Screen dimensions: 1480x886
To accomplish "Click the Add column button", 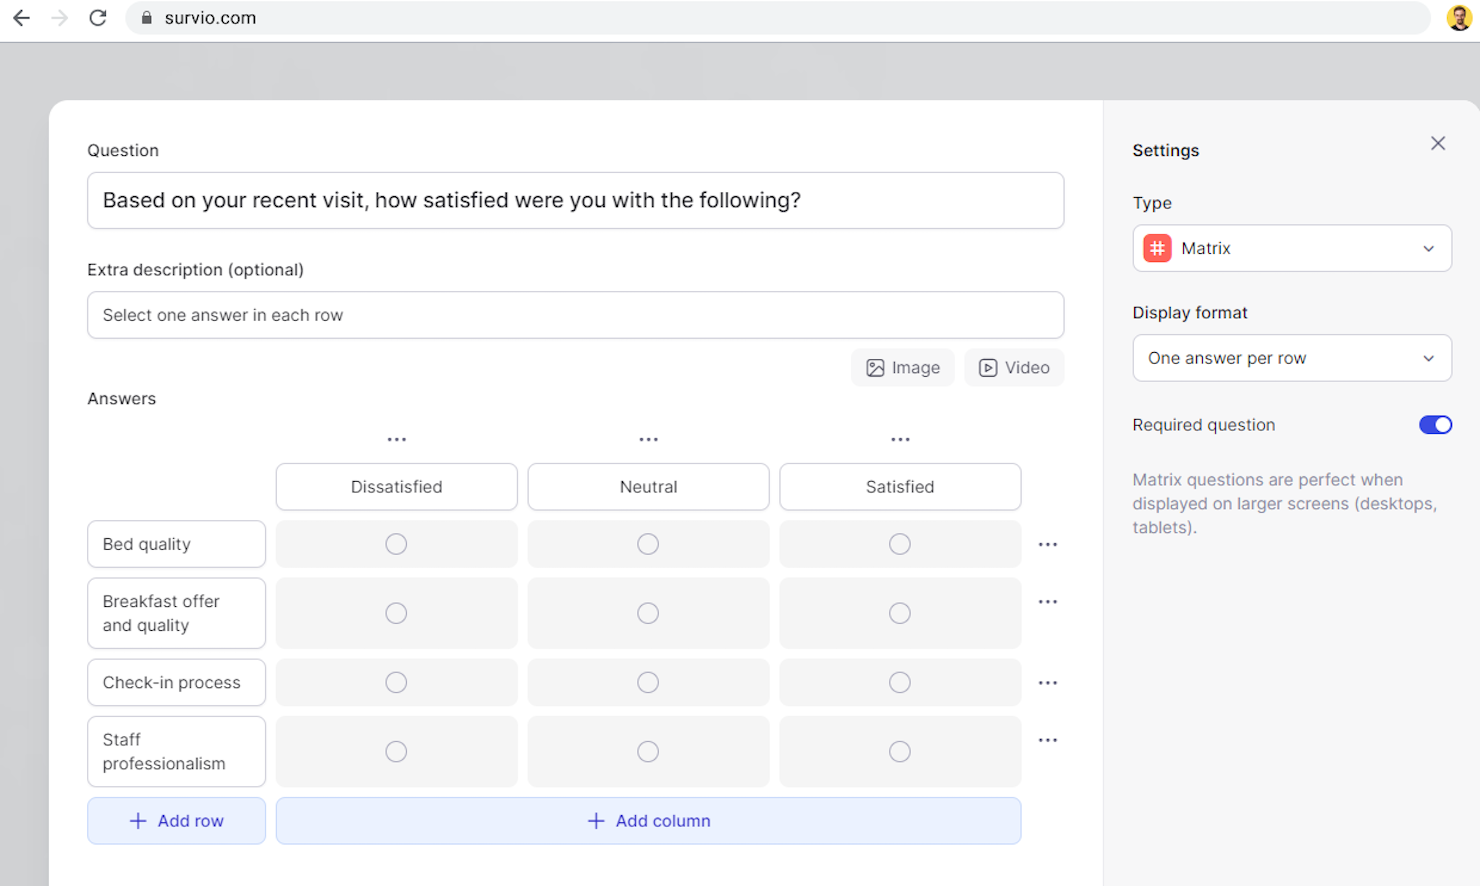I will [648, 820].
